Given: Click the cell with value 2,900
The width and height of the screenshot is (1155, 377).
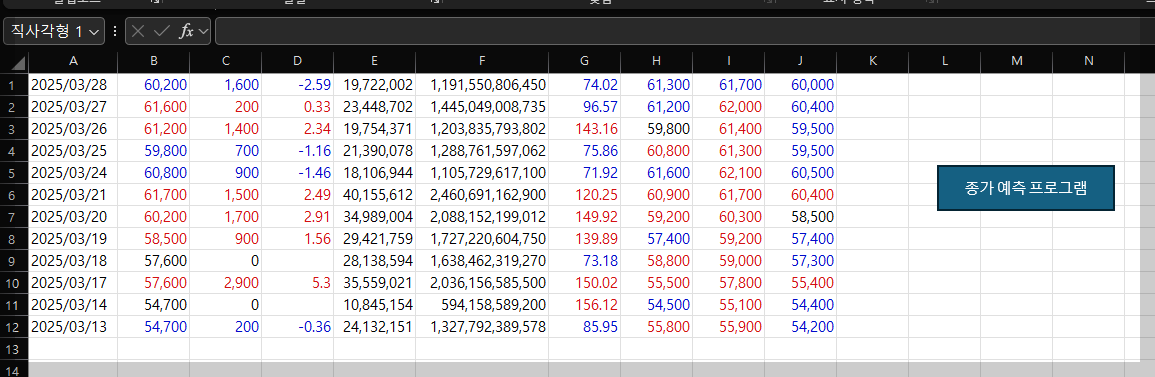Looking at the screenshot, I should (225, 283).
